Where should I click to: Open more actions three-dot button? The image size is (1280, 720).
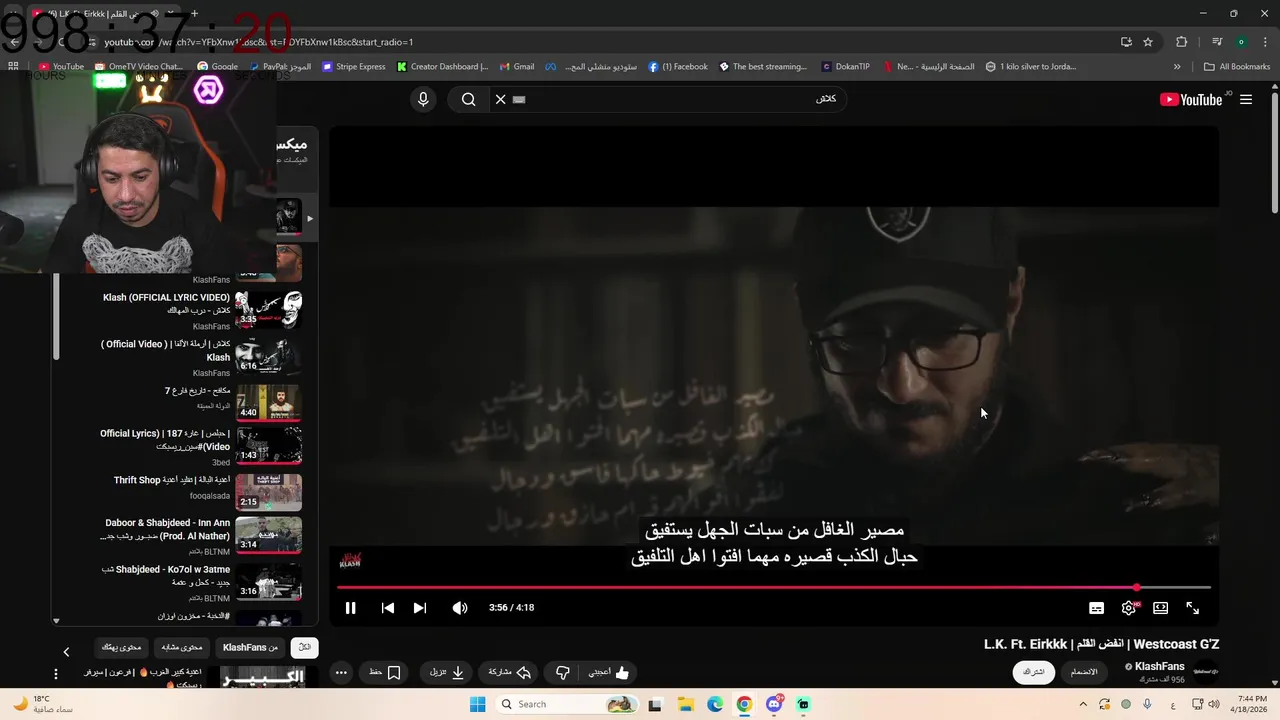click(x=341, y=673)
